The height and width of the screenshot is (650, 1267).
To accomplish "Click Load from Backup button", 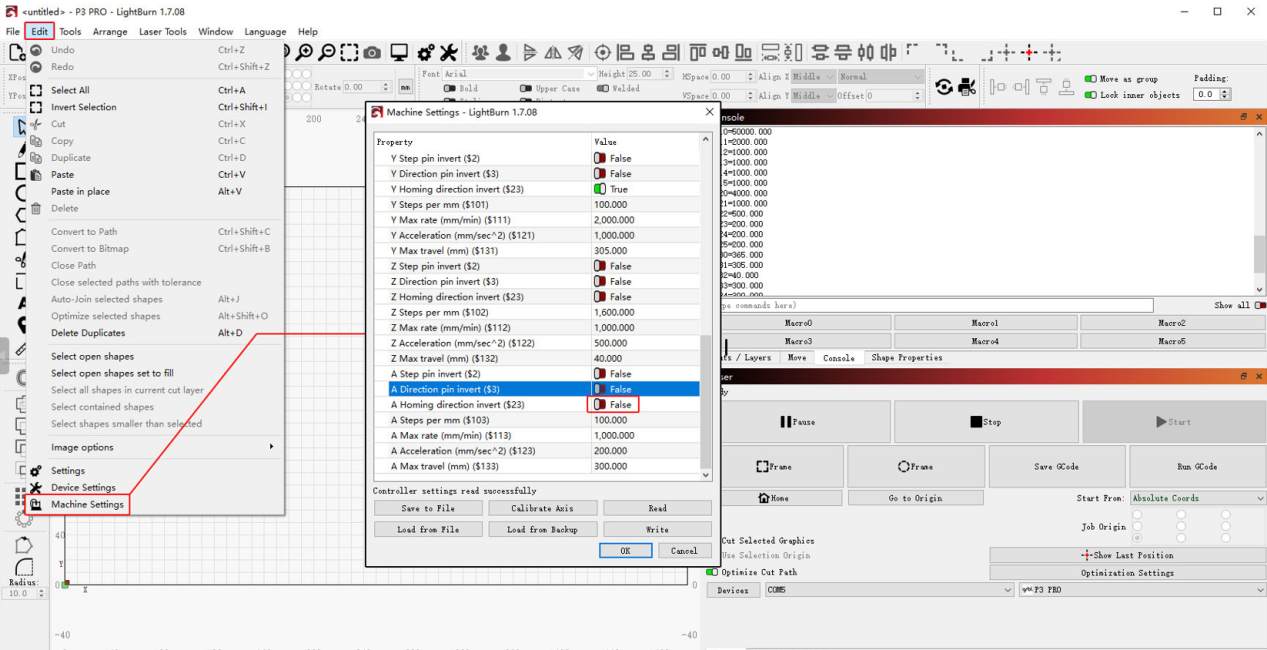I will tap(543, 529).
